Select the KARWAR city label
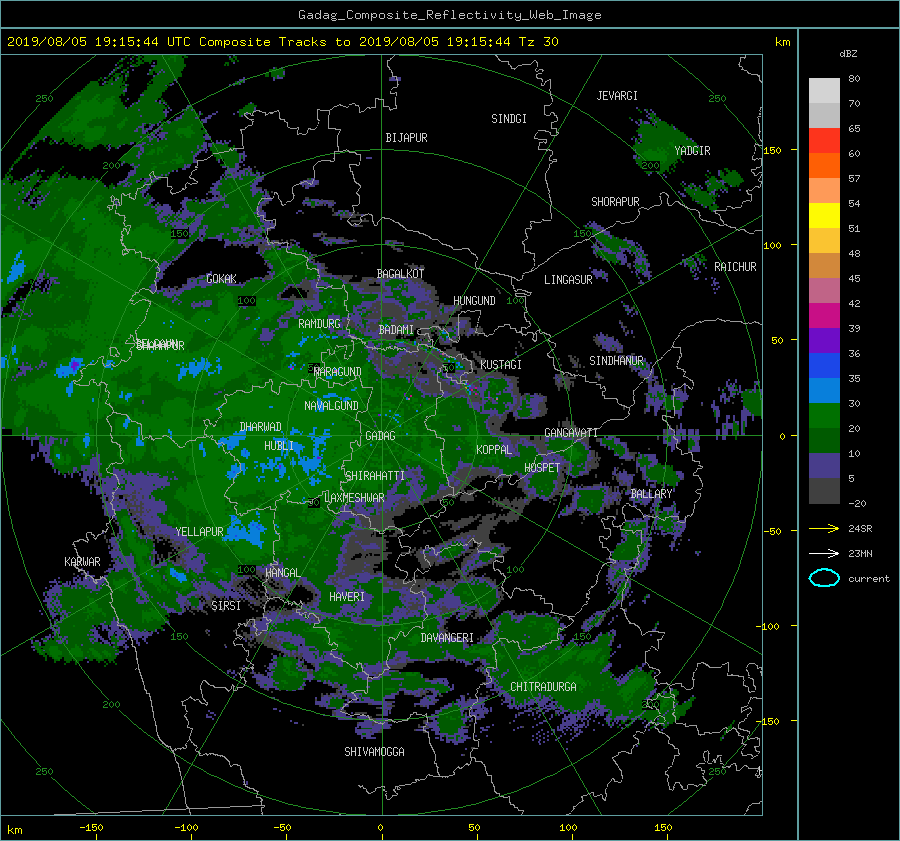This screenshot has height=841, width=900. click(x=82, y=562)
